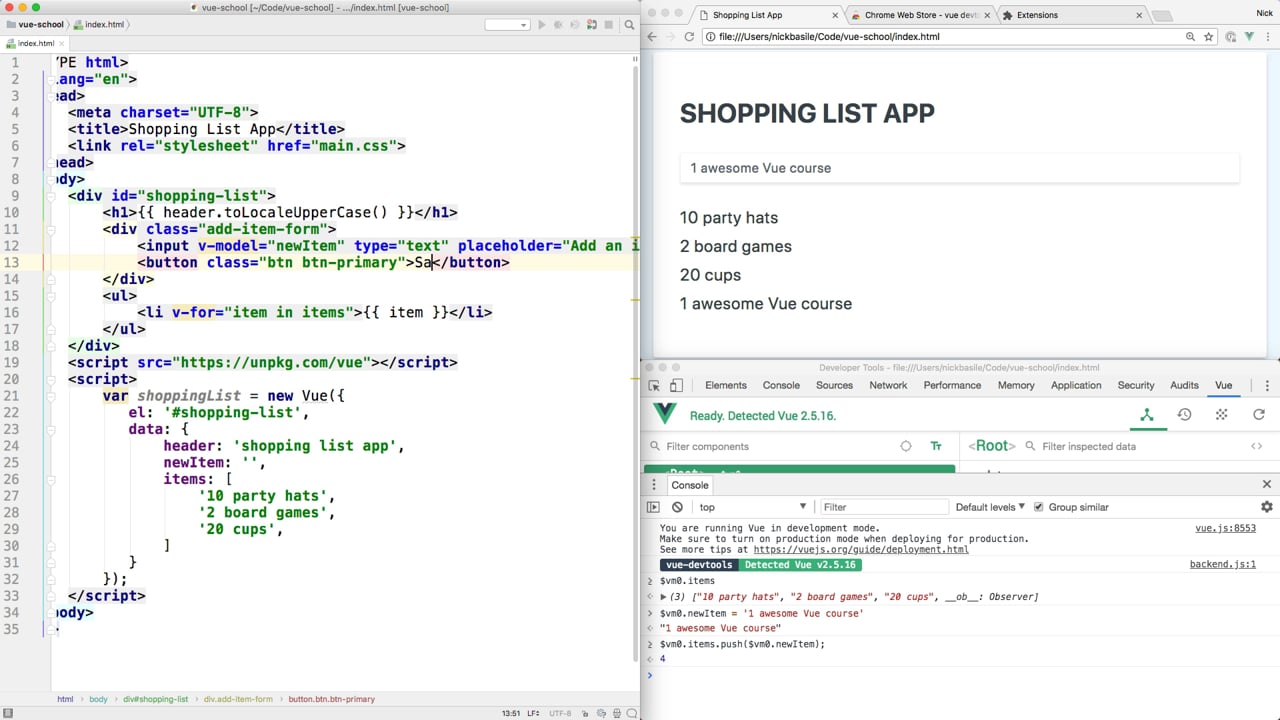Toggle console sidebar icon in drawer
The width and height of the screenshot is (1280, 720).
click(x=654, y=507)
